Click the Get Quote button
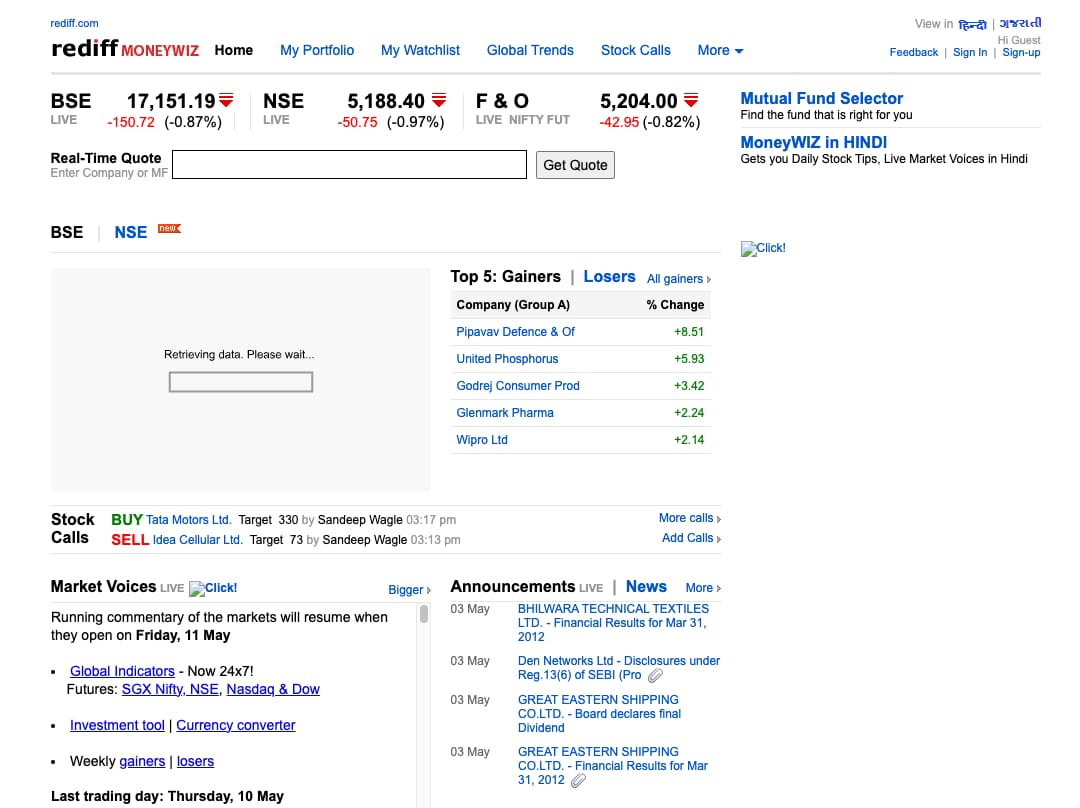Viewport: 1080px width, 808px height. click(x=575, y=165)
